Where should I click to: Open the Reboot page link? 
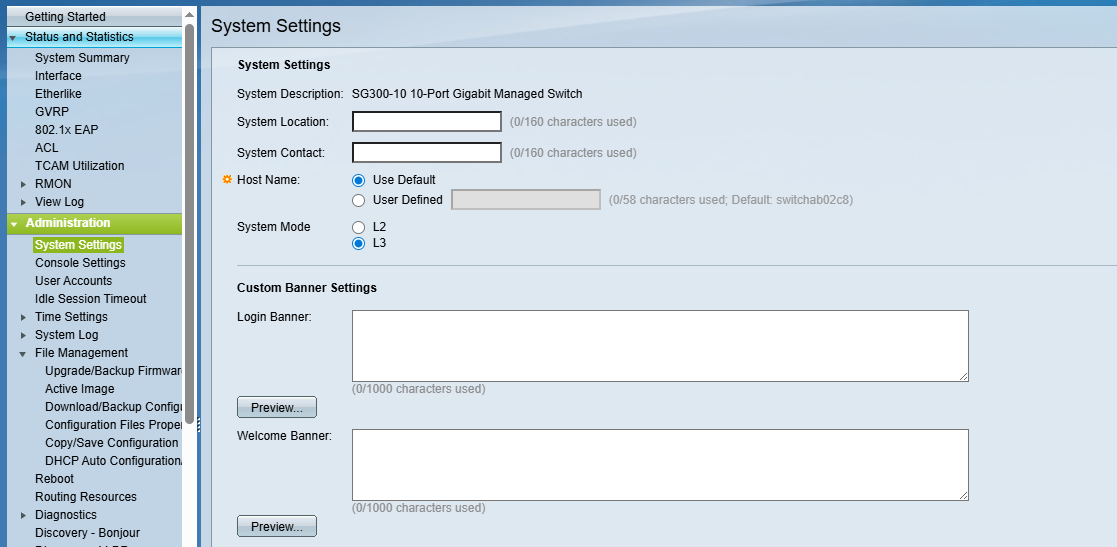[x=54, y=479]
